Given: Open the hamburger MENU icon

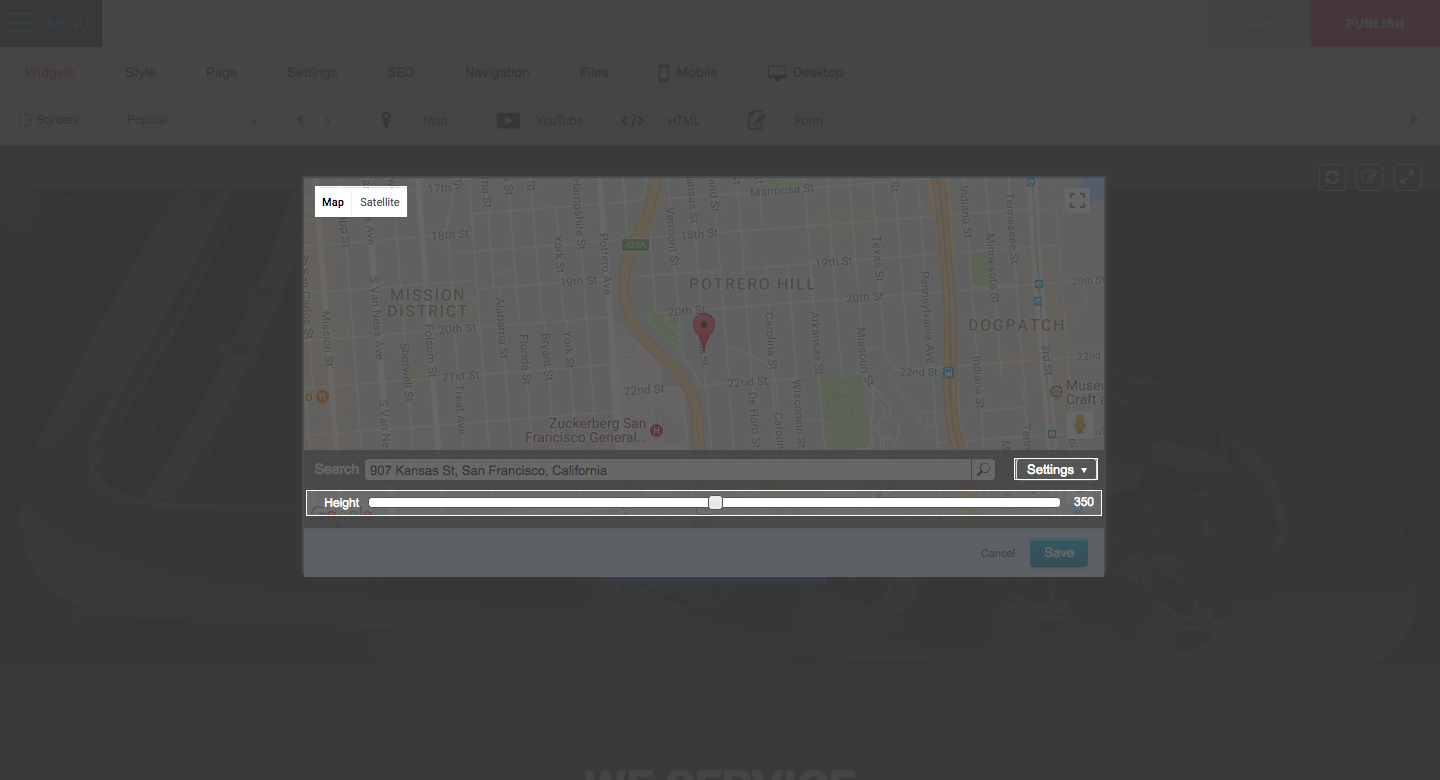Looking at the screenshot, I should tap(19, 23).
